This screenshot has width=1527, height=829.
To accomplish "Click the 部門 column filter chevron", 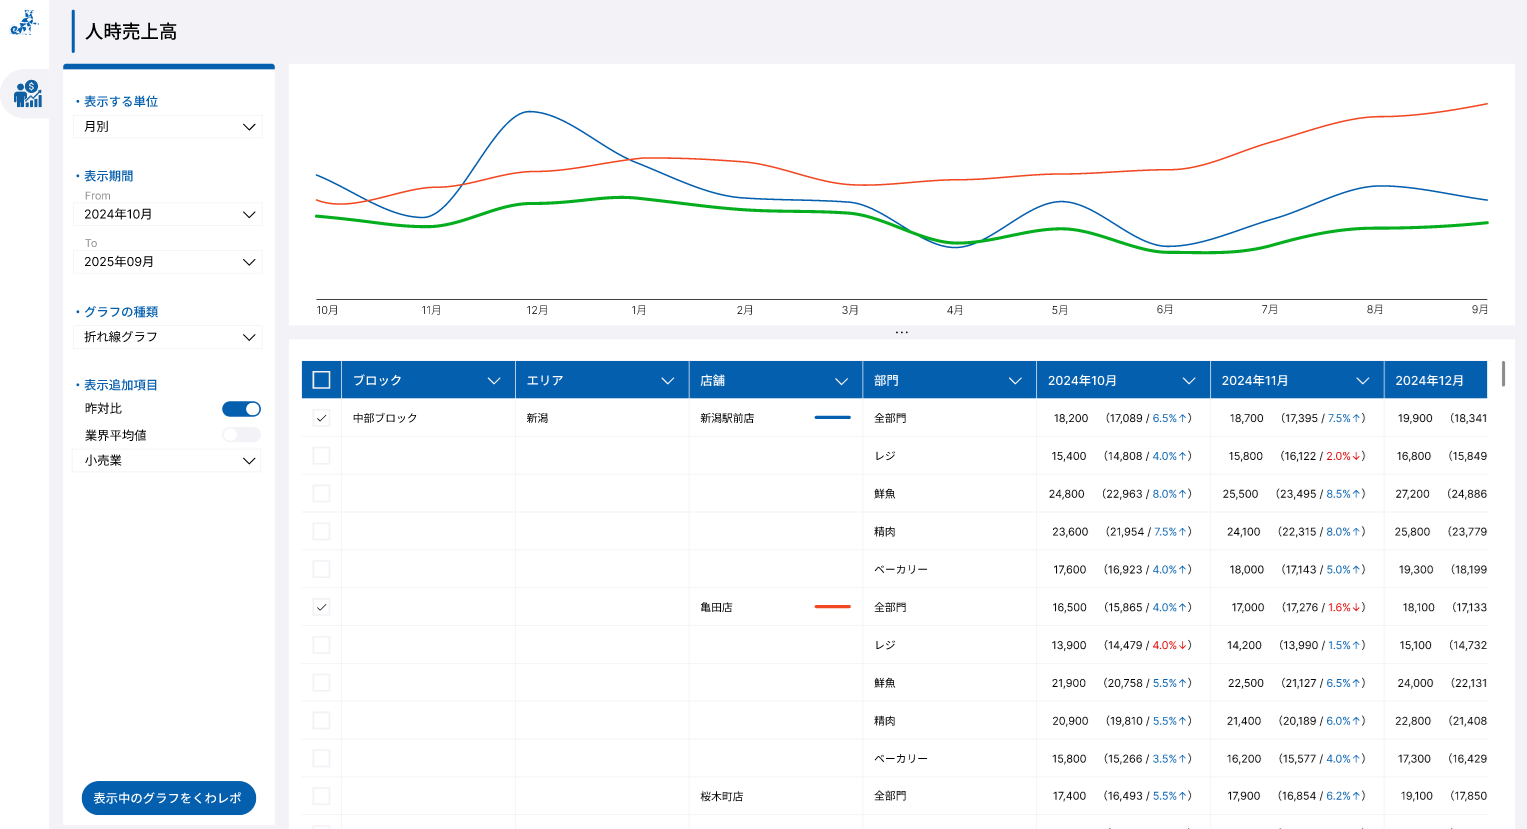I will [x=1015, y=381].
